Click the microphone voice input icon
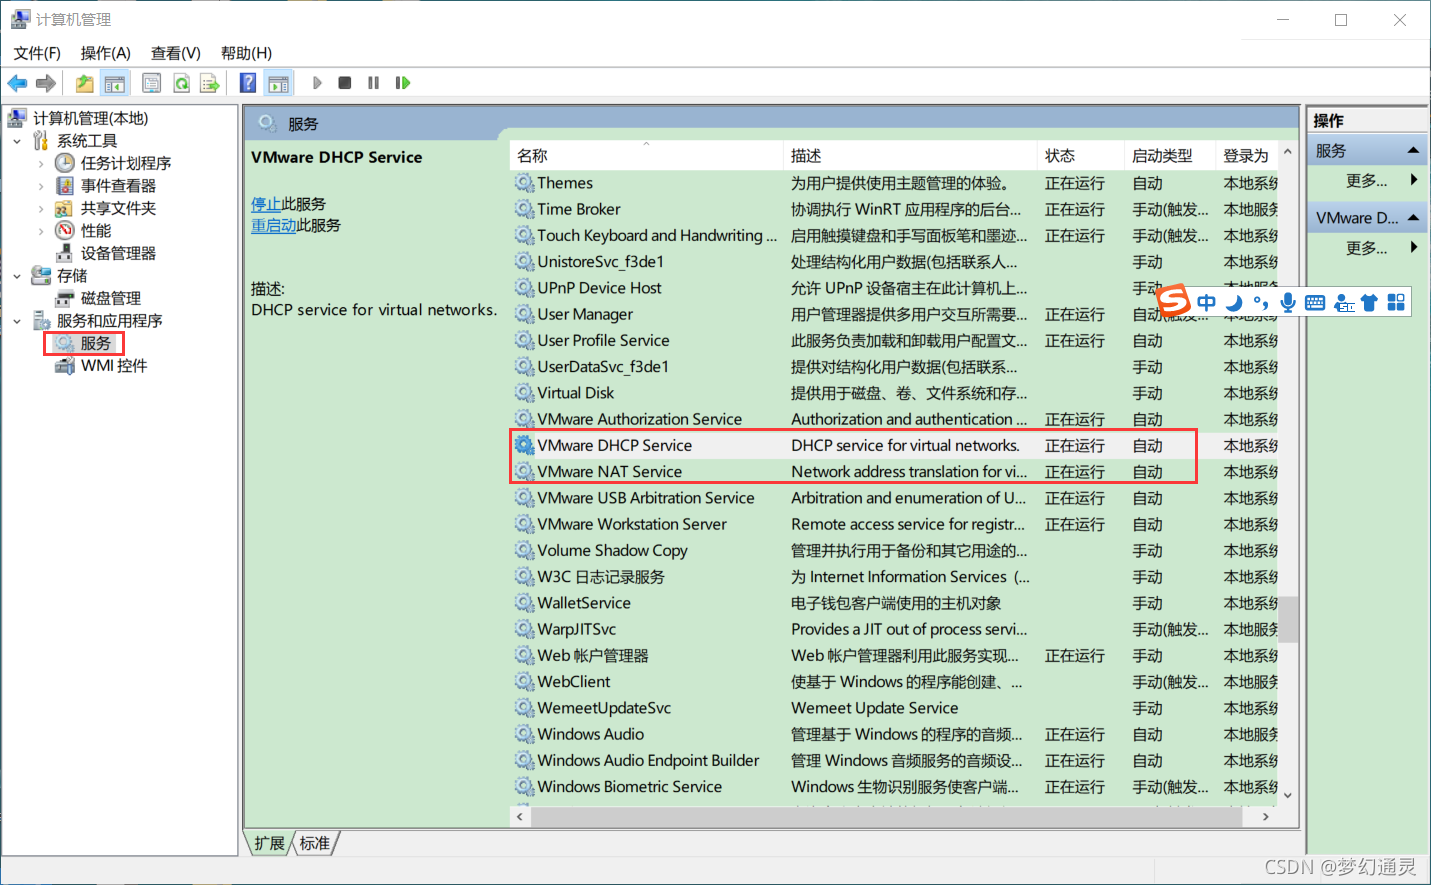 click(1287, 303)
